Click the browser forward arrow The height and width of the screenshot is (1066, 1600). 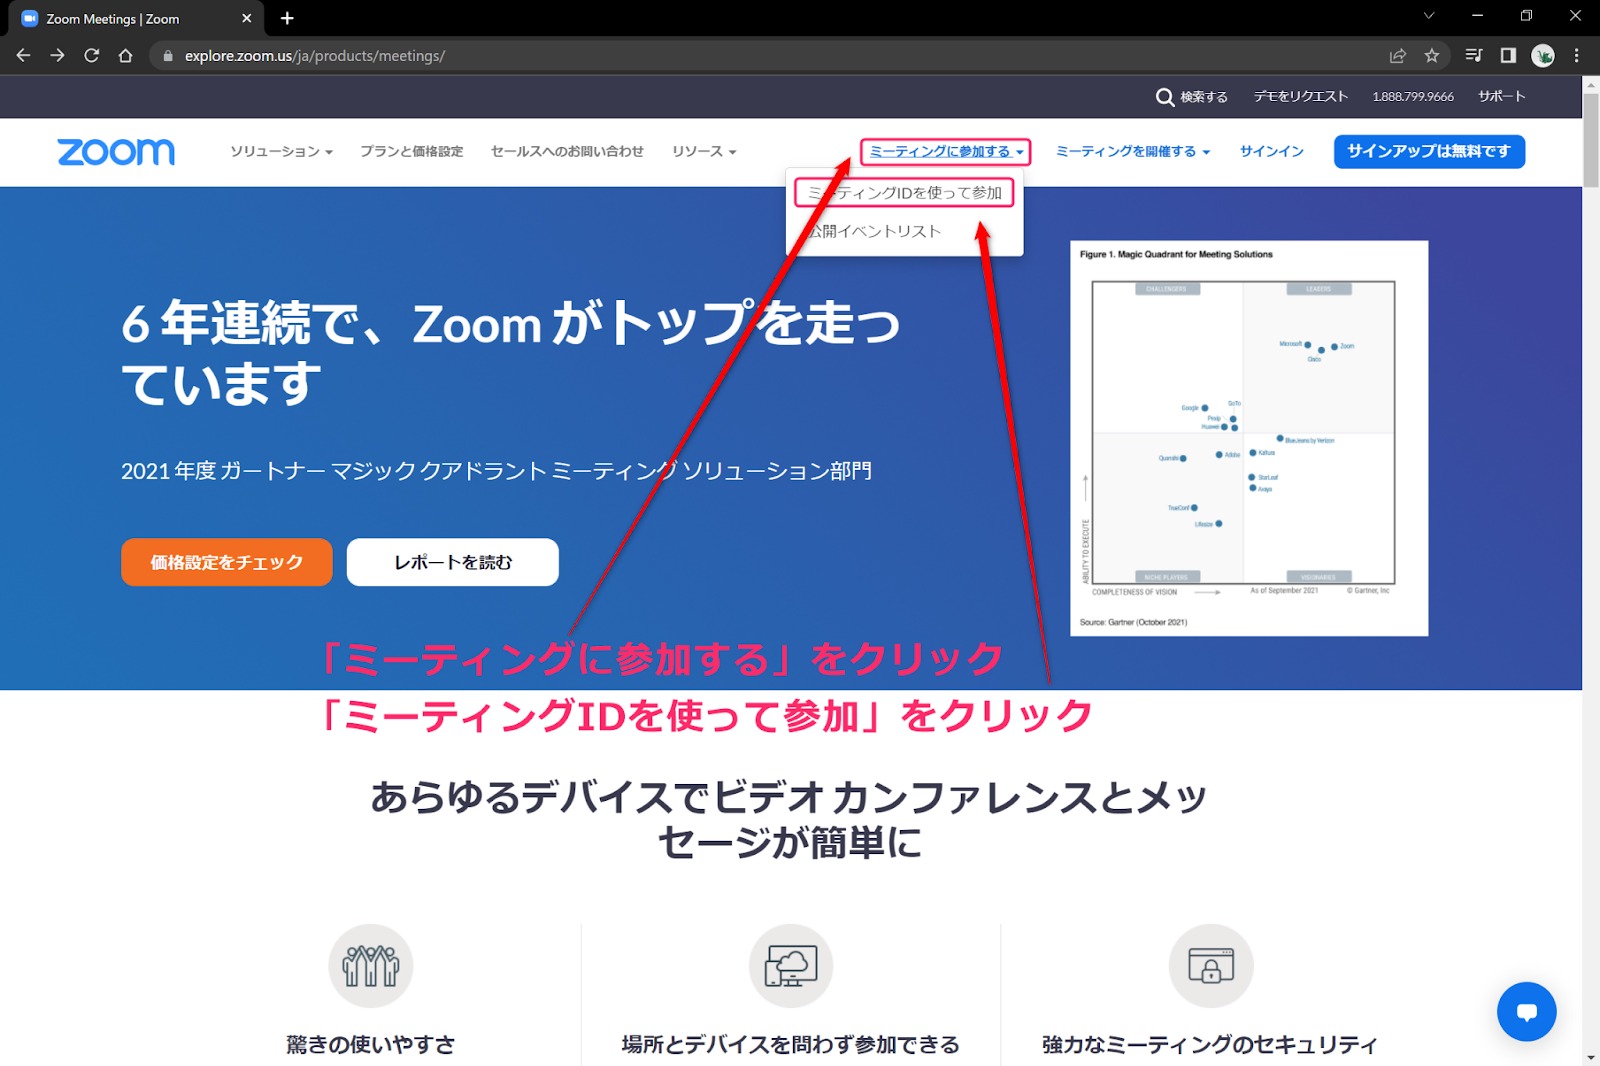tap(57, 56)
